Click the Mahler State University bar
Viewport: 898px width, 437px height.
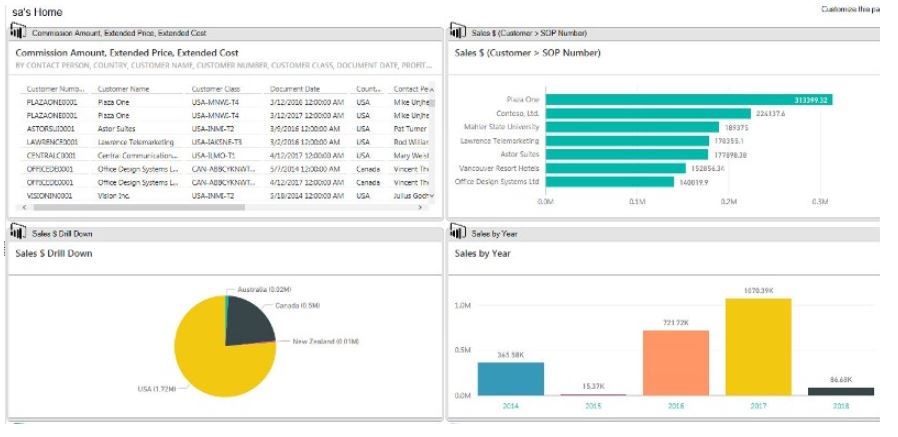632,127
